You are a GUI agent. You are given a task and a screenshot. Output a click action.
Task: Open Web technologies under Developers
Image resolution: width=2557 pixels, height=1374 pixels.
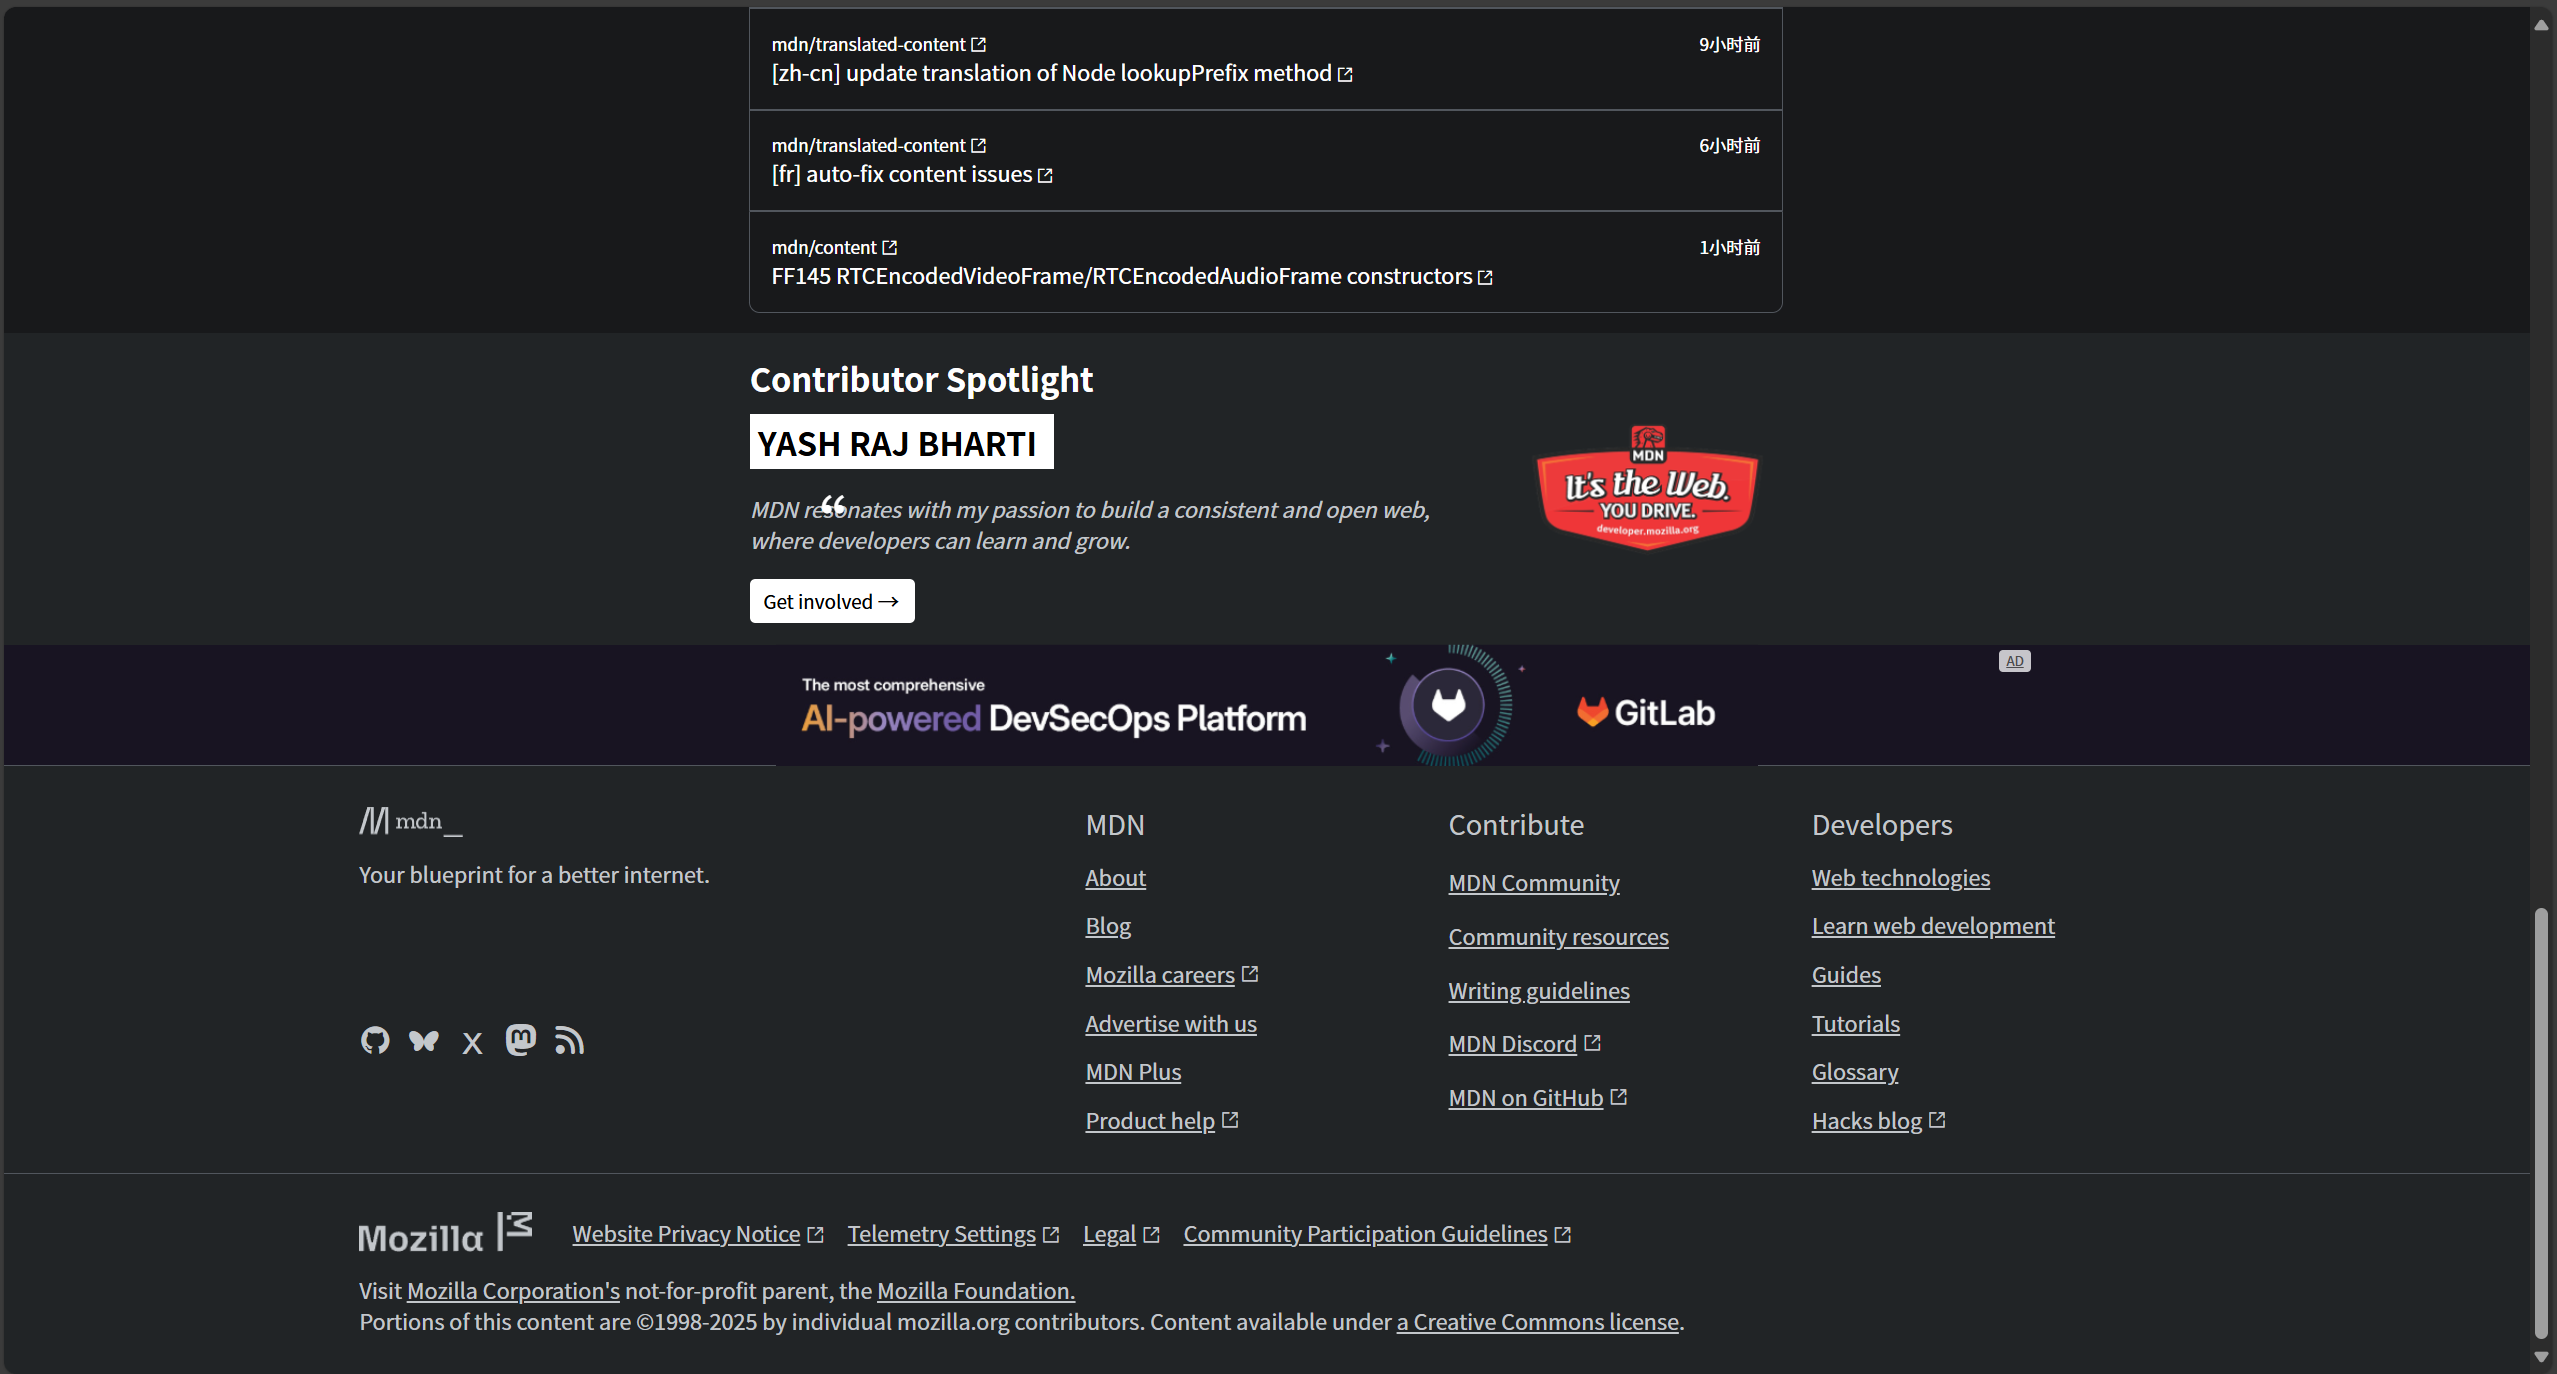pyautogui.click(x=1900, y=878)
